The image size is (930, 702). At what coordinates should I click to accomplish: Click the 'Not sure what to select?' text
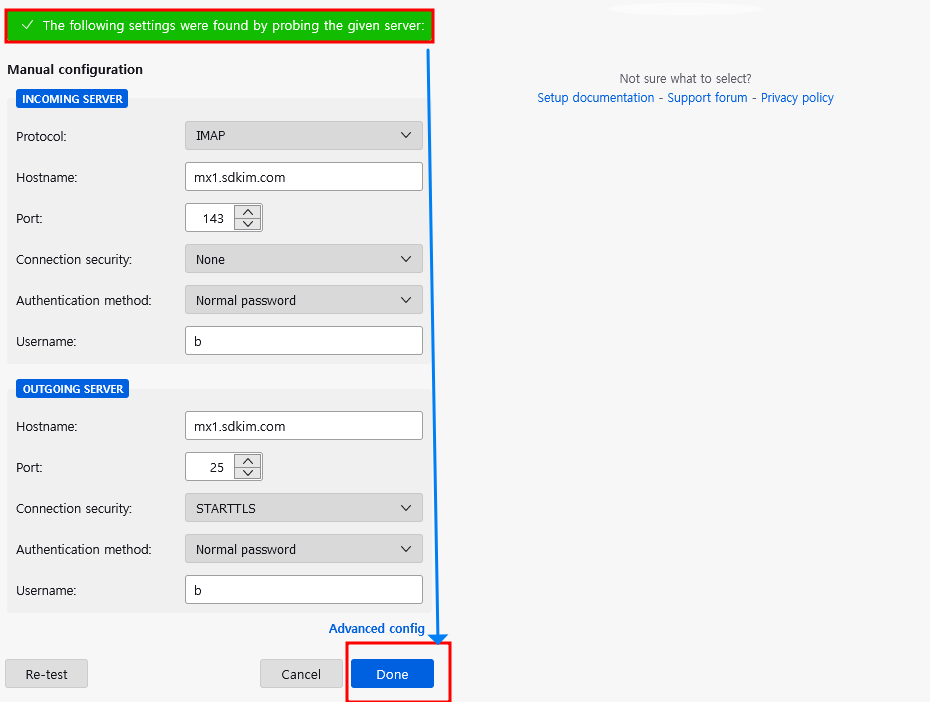coord(685,78)
